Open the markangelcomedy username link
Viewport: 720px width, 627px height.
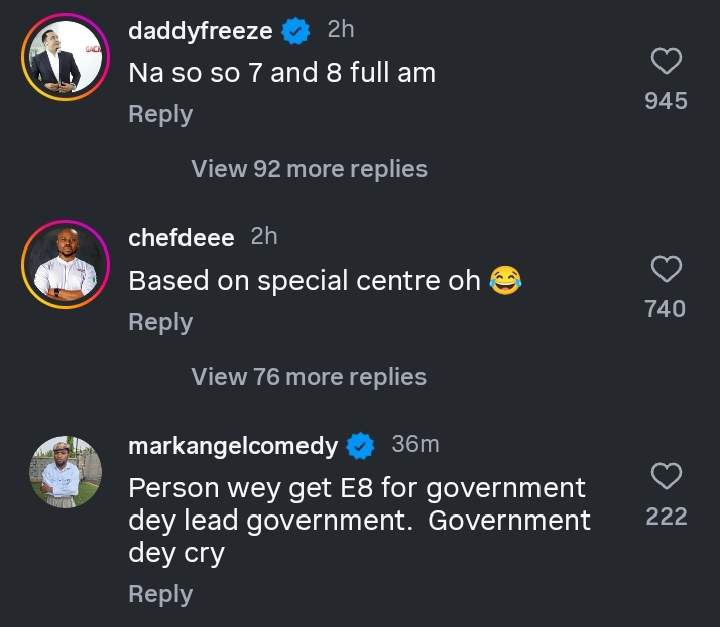(233, 446)
